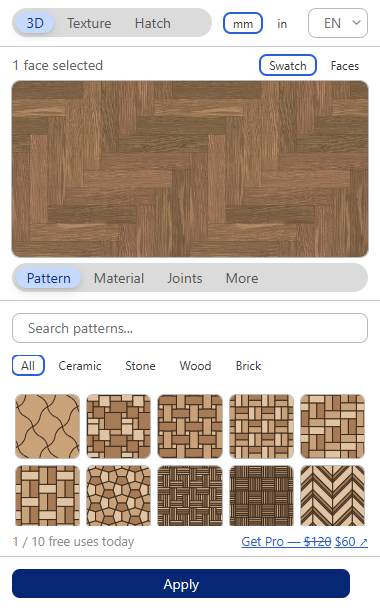Viewport: 380px width, 610px height.
Task: Choose the mixed squares and rectangles pattern
Action: coord(119,426)
